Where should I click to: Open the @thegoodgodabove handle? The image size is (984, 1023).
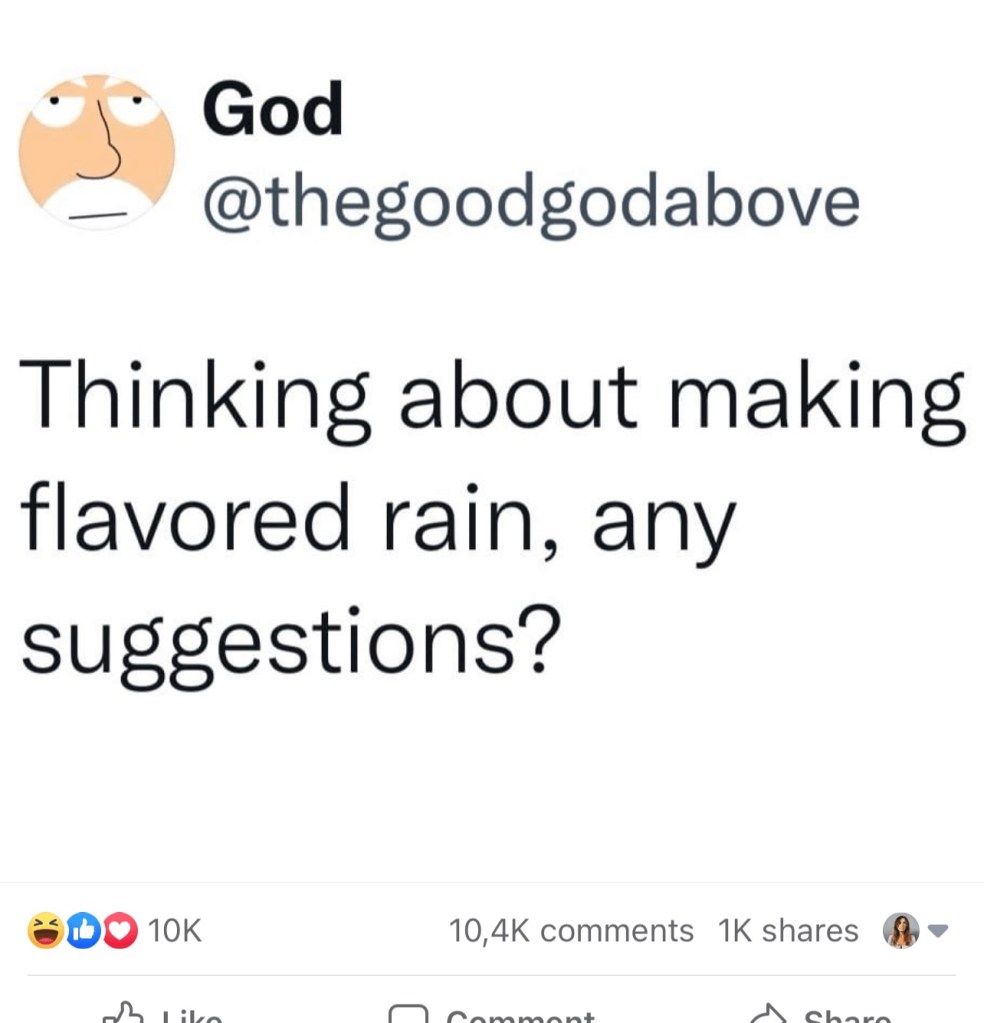[530, 202]
